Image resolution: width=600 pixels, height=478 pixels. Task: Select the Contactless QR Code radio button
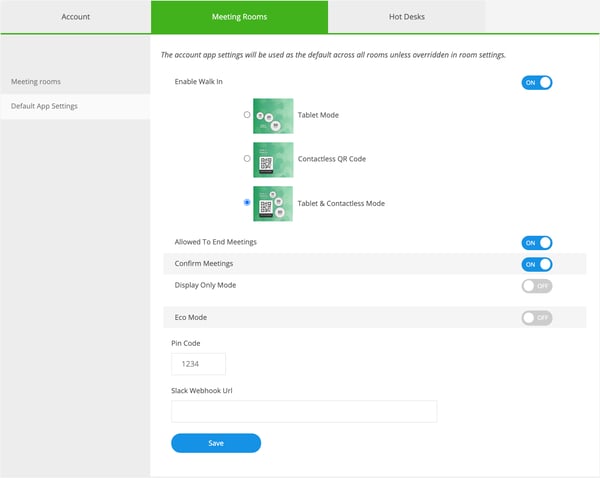pyautogui.click(x=247, y=159)
